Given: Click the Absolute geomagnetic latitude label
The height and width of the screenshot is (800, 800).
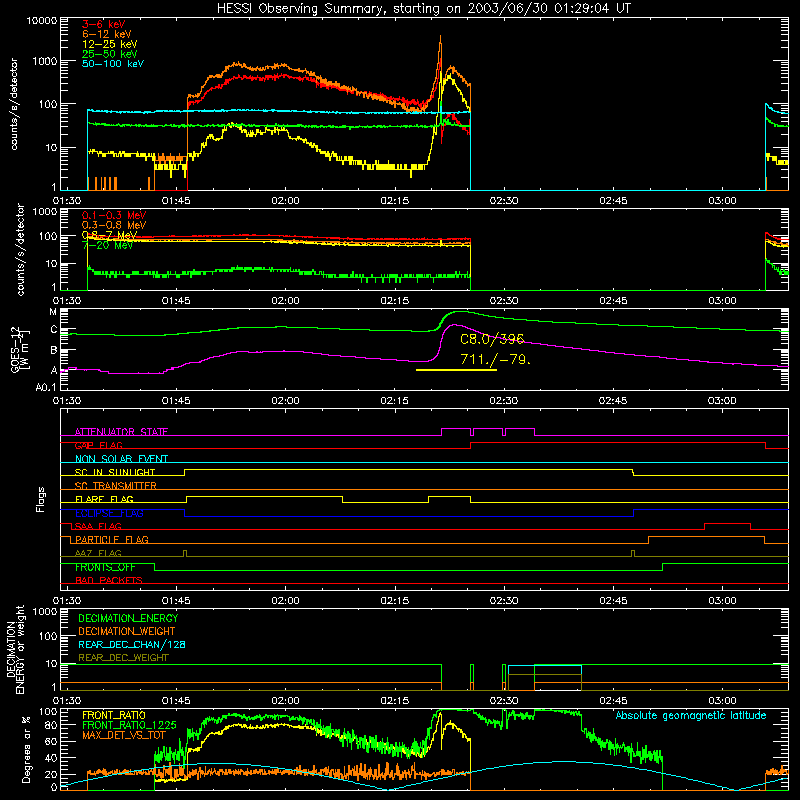Looking at the screenshot, I should click(x=691, y=715).
